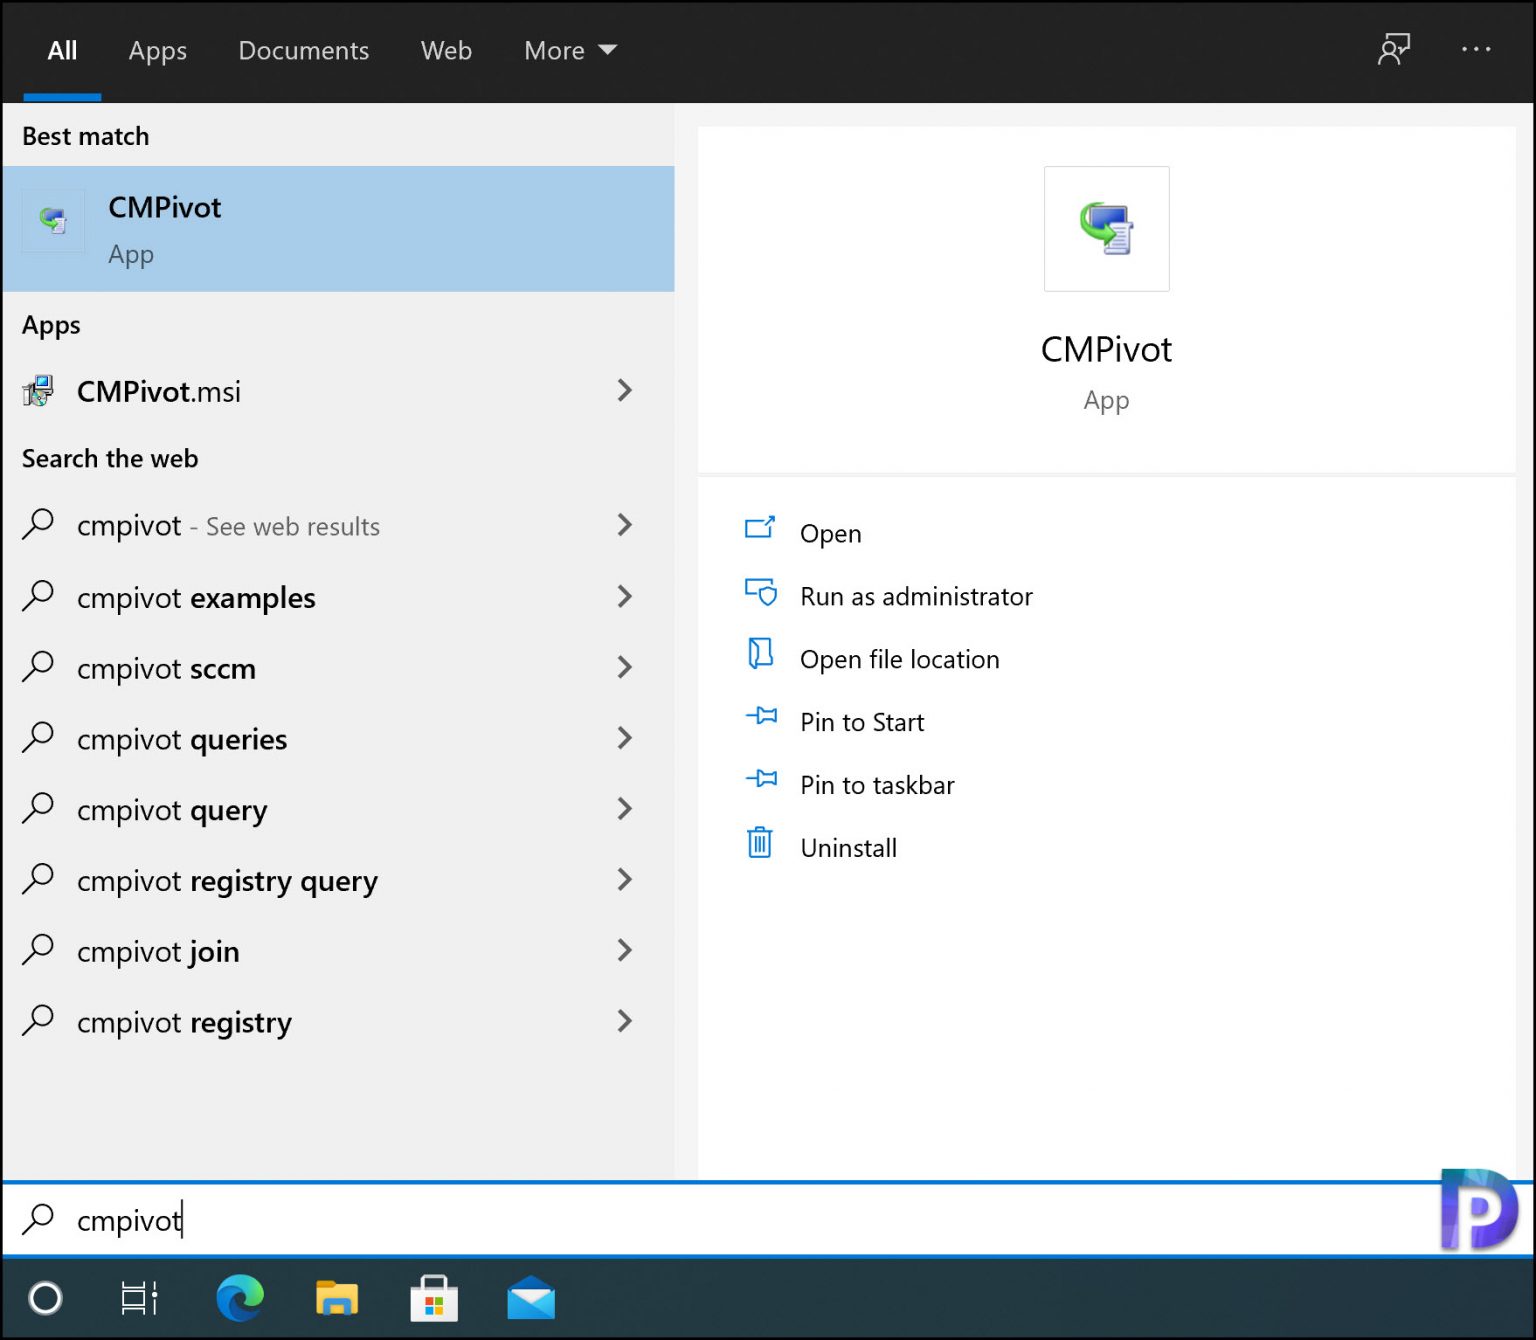
Task: Click the Run as administrator shield icon
Action: [761, 592]
